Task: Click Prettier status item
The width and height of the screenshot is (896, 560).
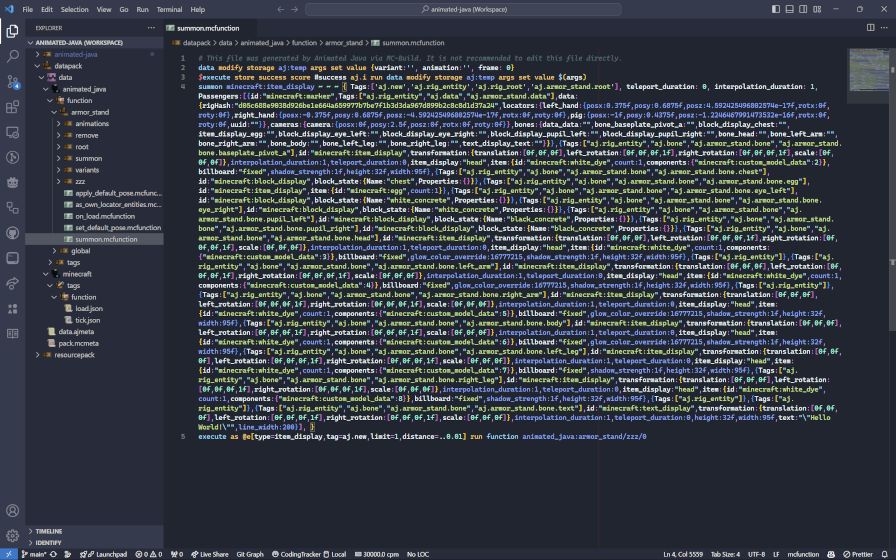Action: [x=858, y=554]
